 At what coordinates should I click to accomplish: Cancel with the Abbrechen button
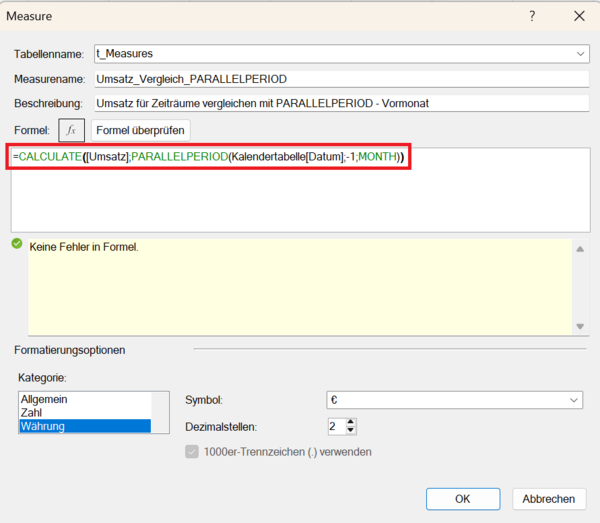pos(548,498)
